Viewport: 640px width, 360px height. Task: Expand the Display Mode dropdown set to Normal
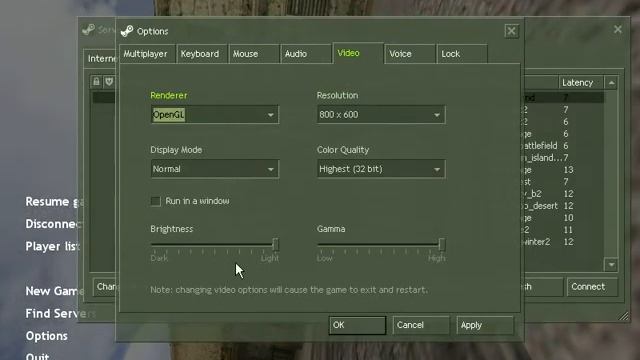pos(215,169)
